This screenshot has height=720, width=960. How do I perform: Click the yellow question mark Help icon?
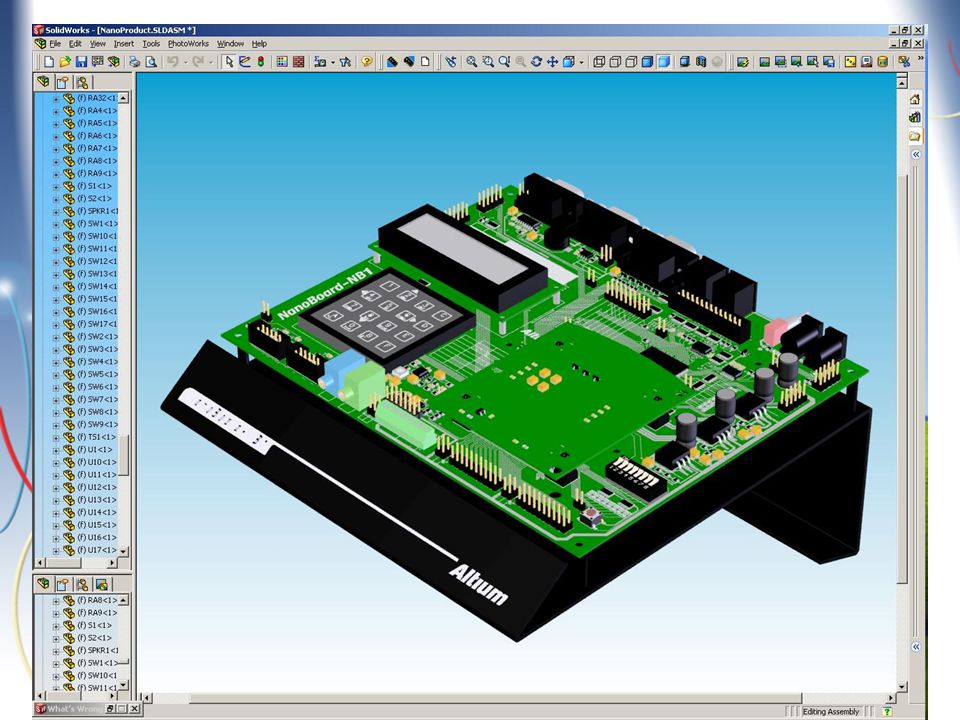pyautogui.click(x=367, y=62)
